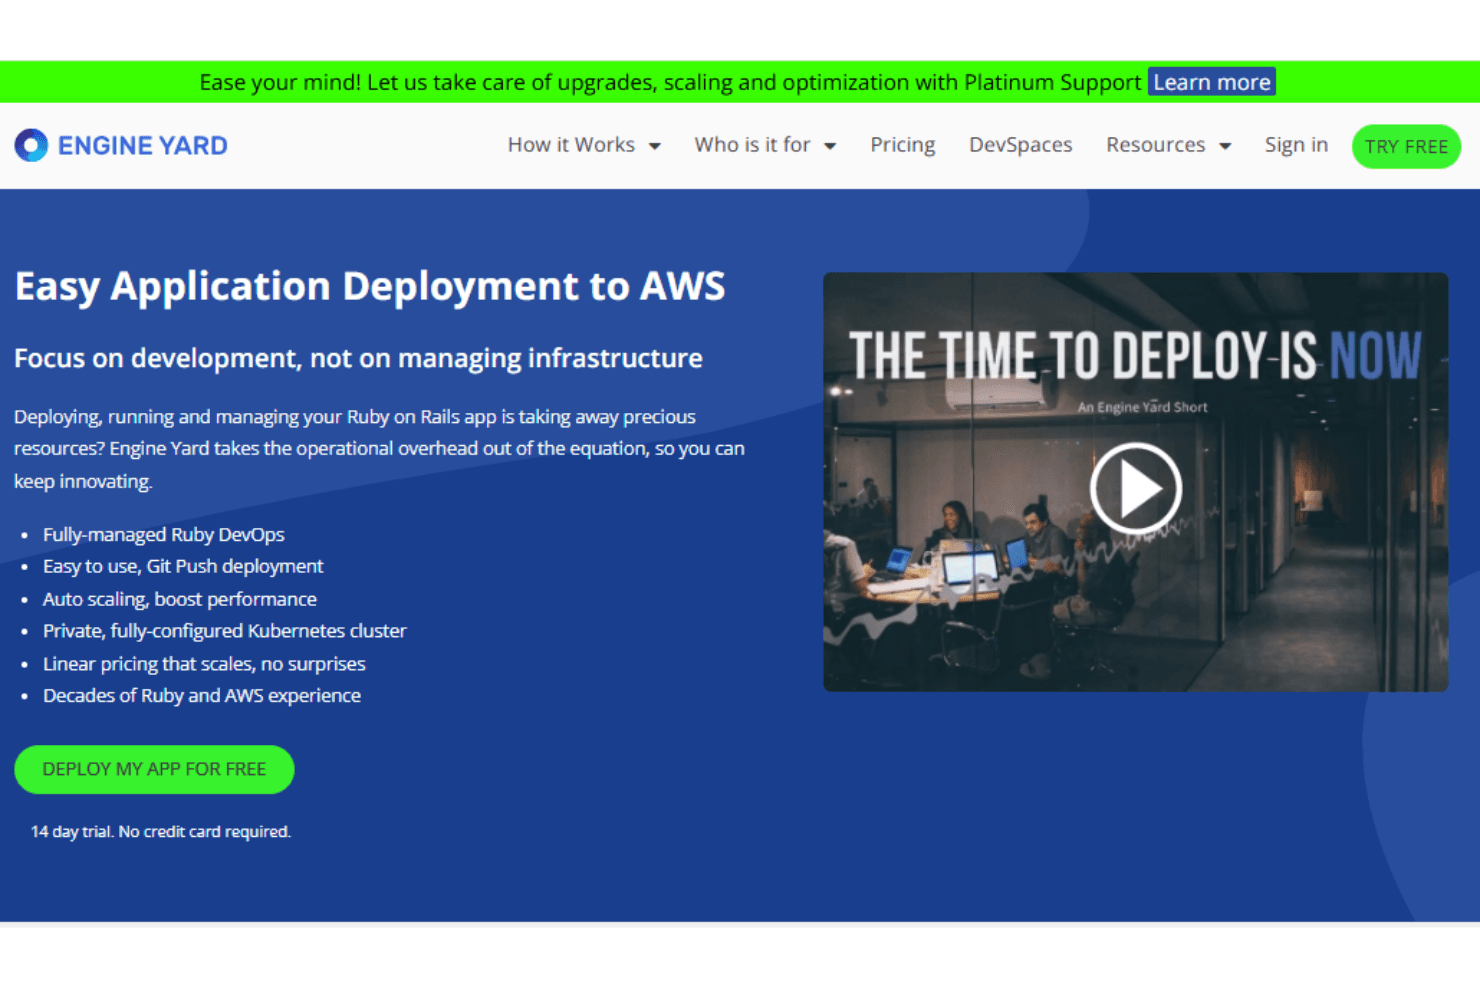The height and width of the screenshot is (987, 1480).
Task: Click the subheading Focus on development
Action: pyautogui.click(x=358, y=358)
